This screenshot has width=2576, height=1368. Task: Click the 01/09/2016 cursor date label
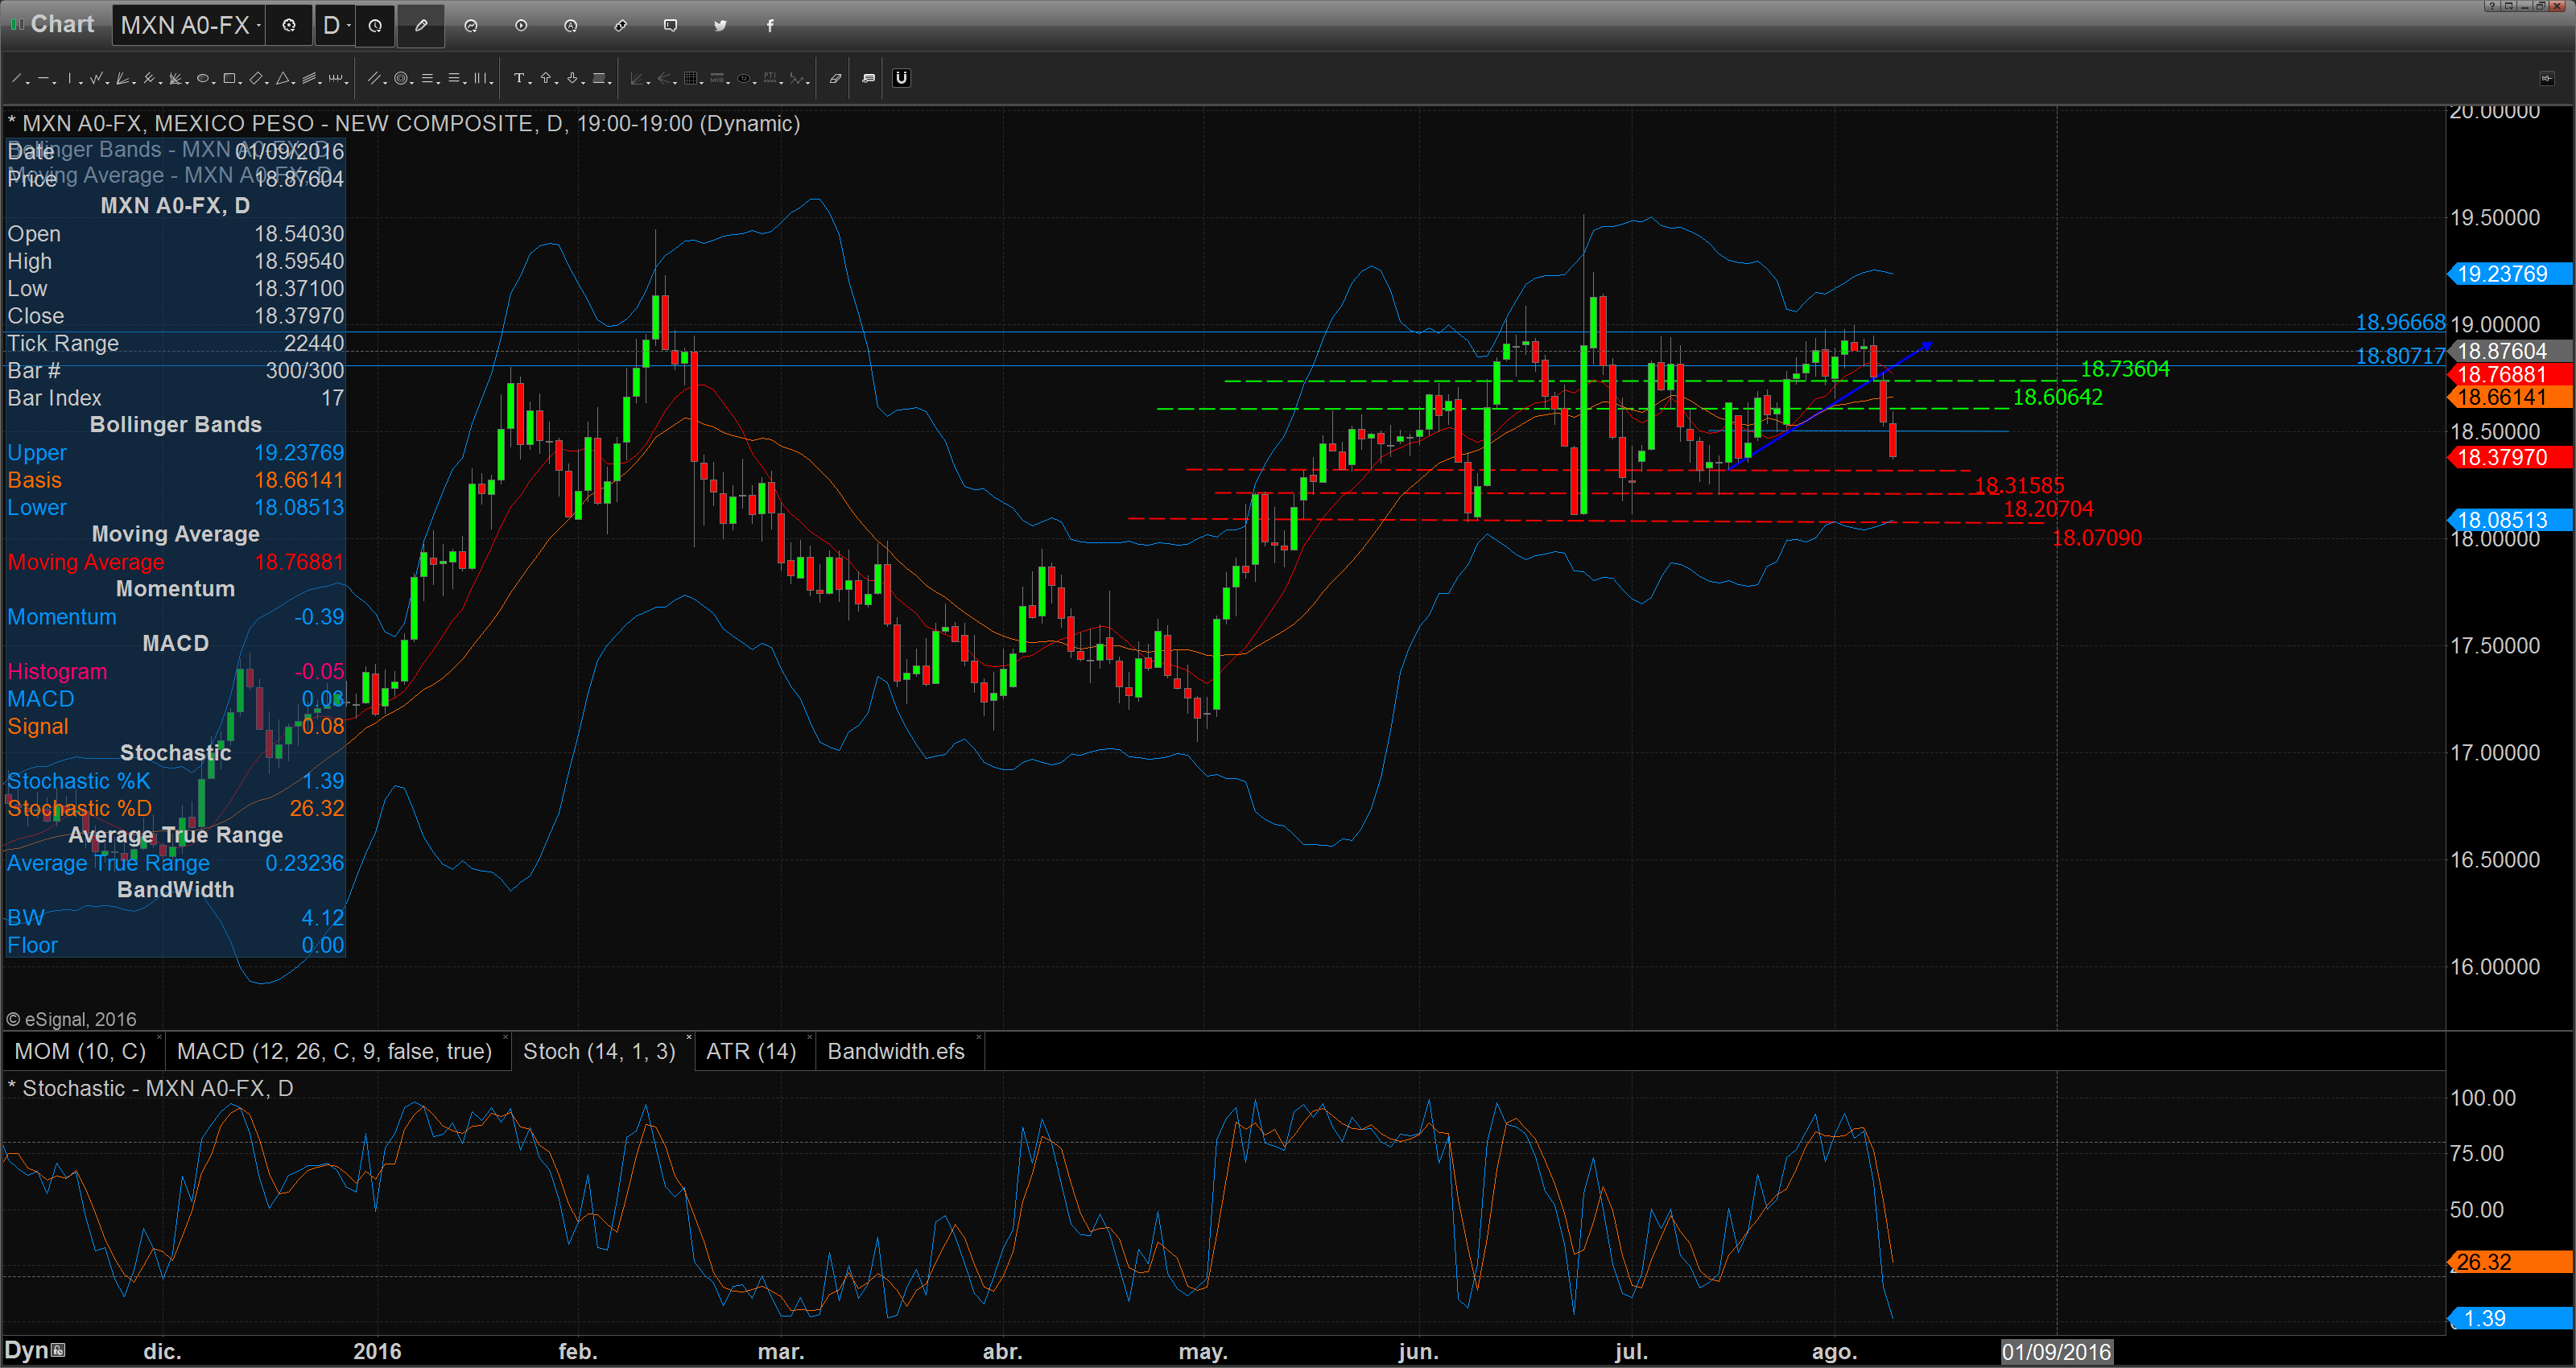[2056, 1352]
